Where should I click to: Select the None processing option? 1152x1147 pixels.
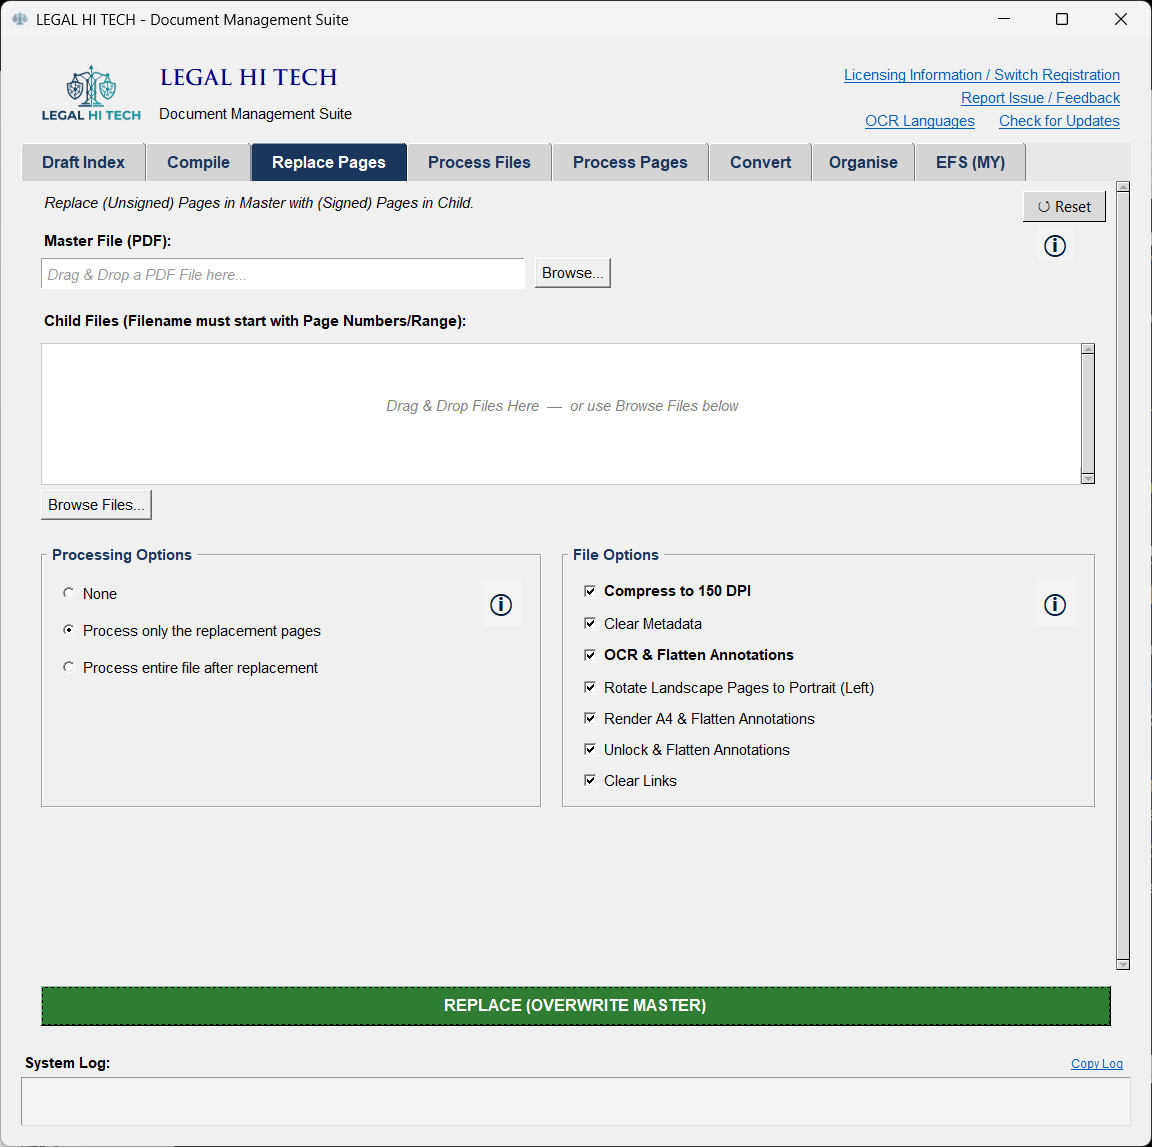(68, 593)
